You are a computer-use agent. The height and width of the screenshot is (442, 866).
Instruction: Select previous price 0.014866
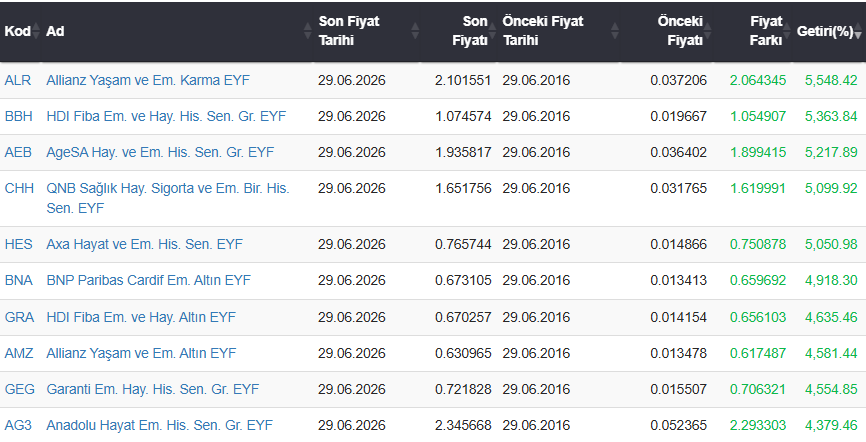678,244
